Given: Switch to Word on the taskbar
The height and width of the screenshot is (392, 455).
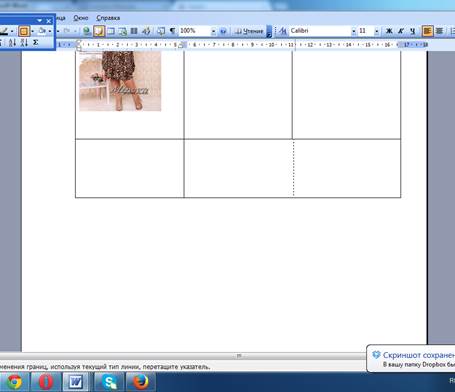Looking at the screenshot, I should (x=76, y=382).
